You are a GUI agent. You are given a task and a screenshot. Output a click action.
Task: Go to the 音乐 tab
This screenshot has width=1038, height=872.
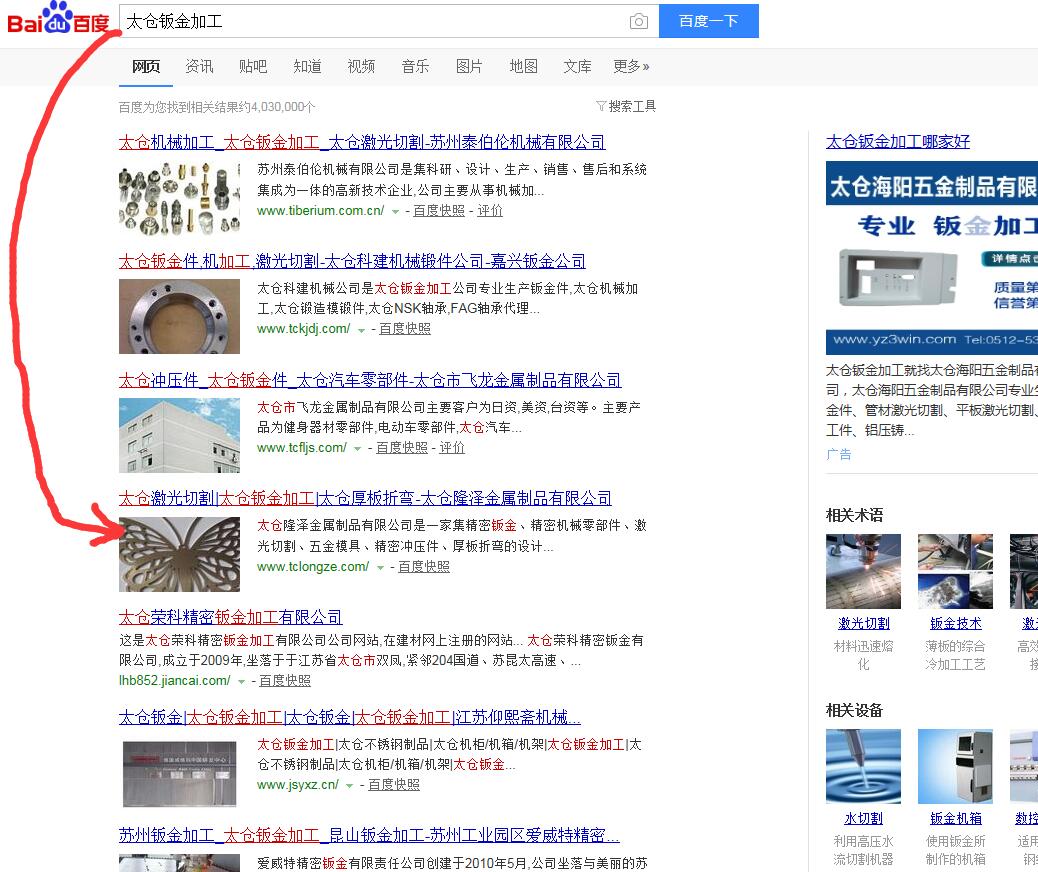415,66
